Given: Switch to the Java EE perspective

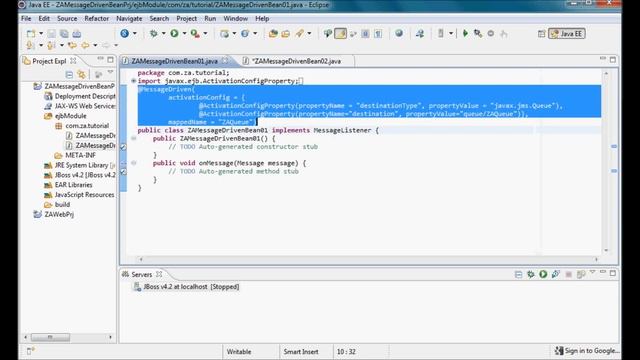Looking at the screenshot, I should point(567,33).
